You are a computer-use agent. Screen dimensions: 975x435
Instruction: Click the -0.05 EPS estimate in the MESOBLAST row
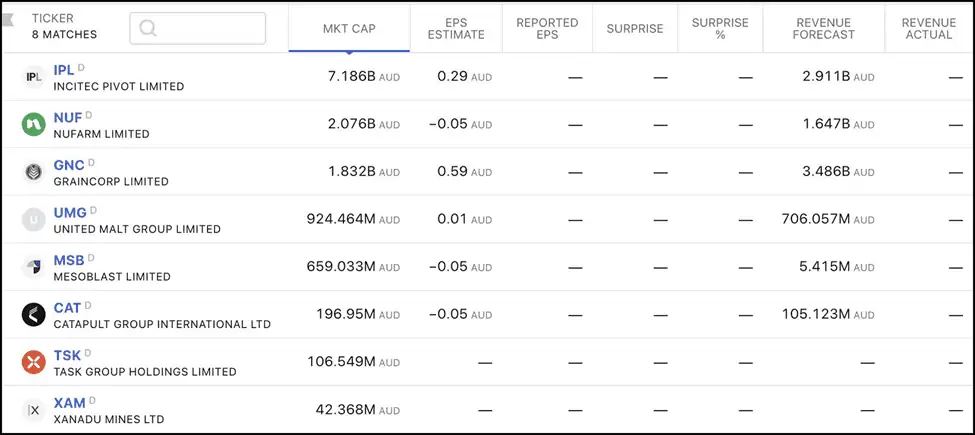[448, 267]
